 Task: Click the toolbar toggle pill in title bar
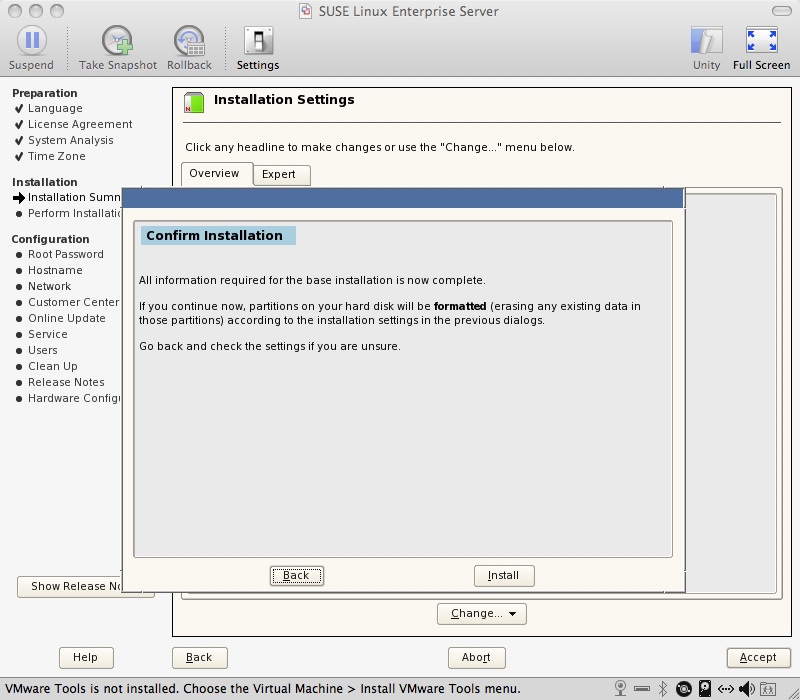782,11
